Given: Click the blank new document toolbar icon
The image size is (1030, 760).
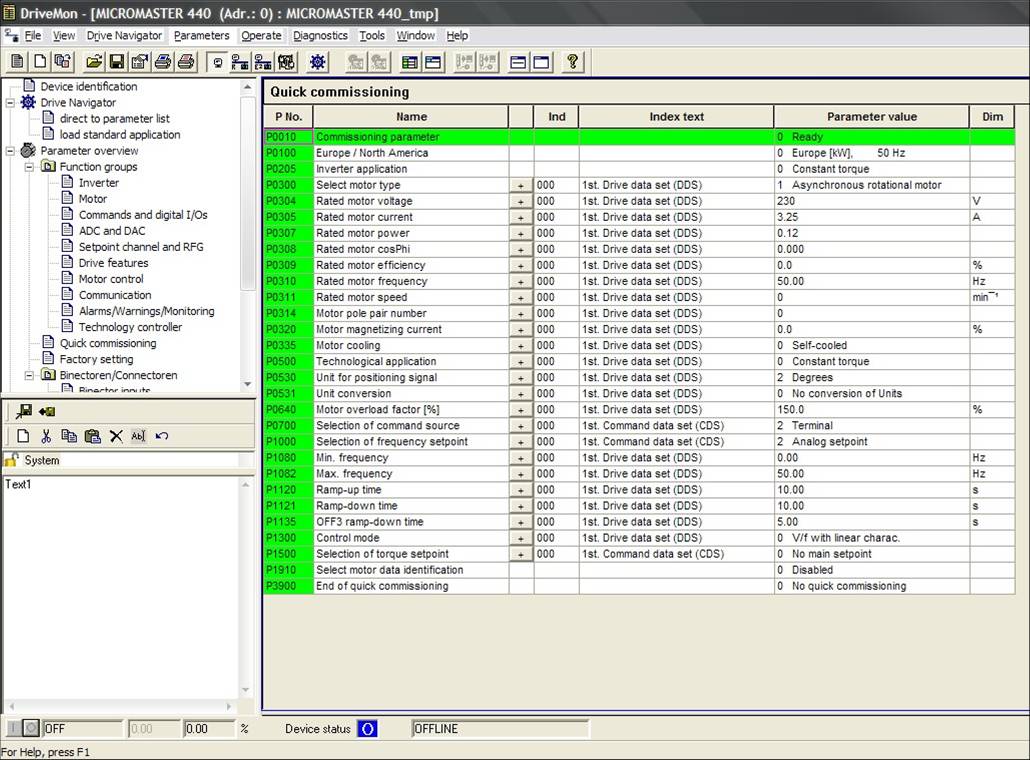Looking at the screenshot, I should click(40, 62).
